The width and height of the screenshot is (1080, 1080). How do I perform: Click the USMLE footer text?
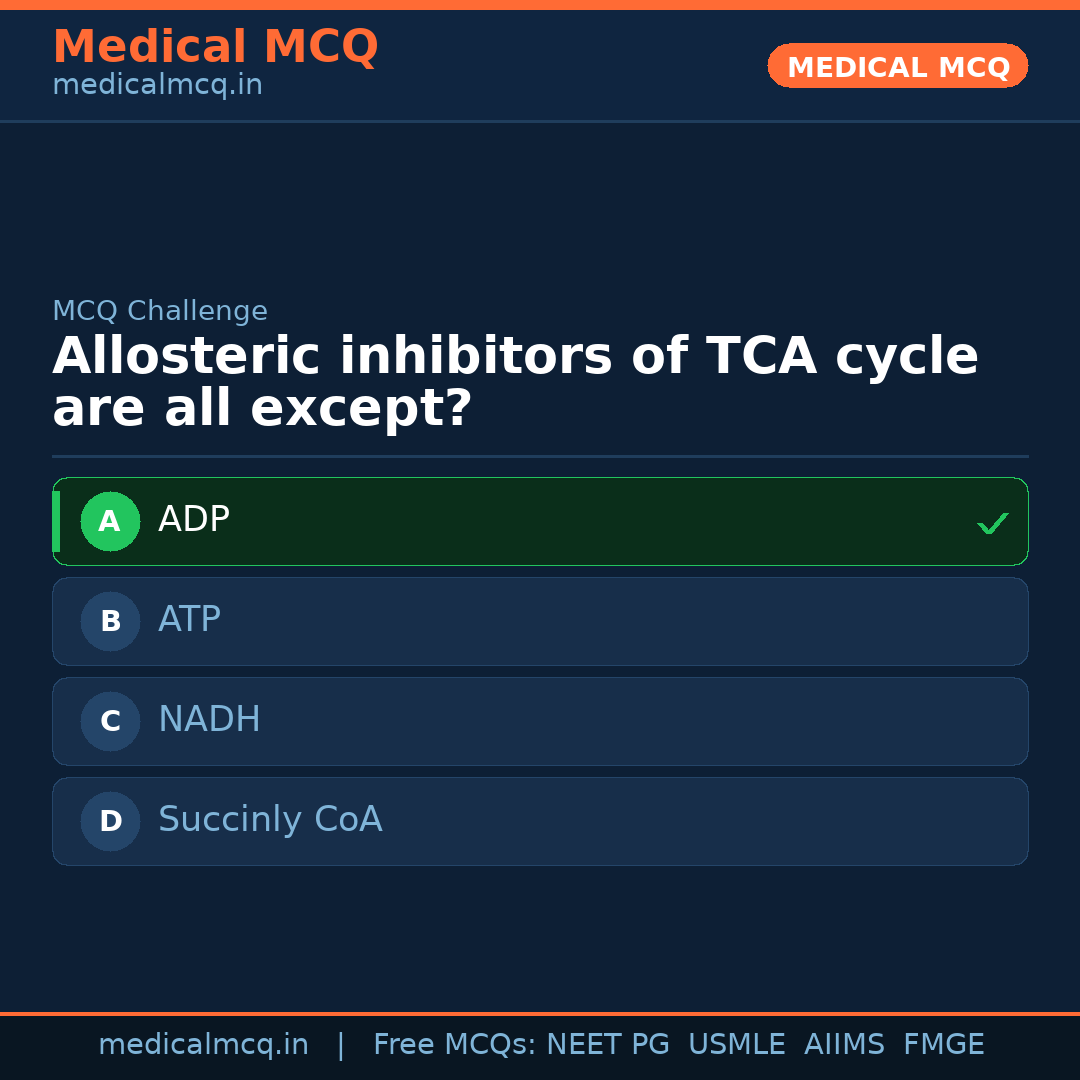pos(736,1045)
